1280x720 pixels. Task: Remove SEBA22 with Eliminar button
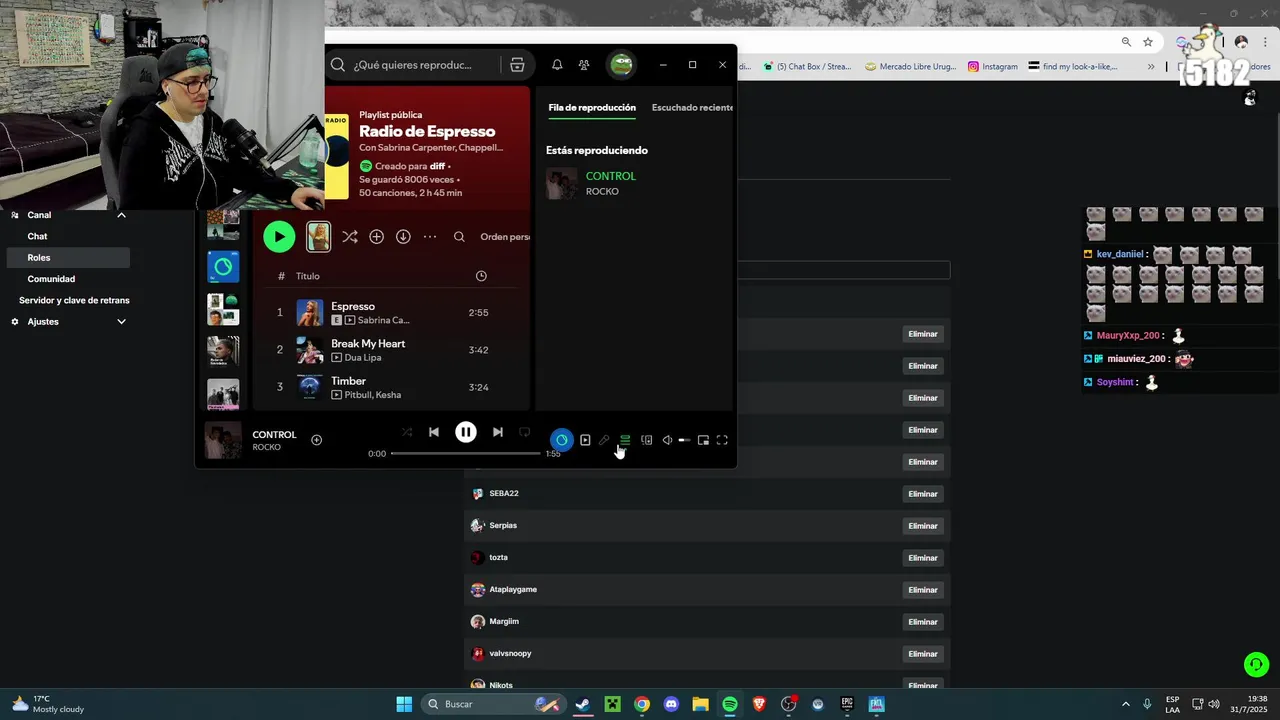coord(923,494)
